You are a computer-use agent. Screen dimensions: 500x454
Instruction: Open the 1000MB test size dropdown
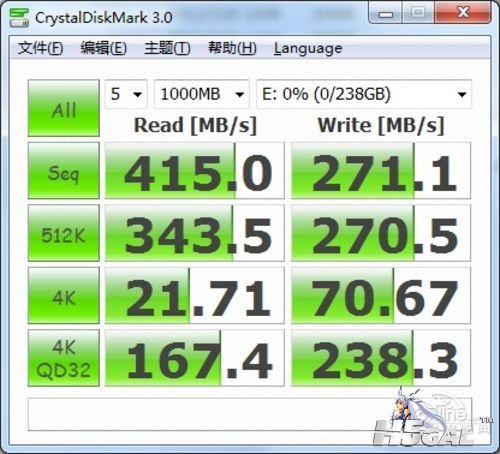202,94
